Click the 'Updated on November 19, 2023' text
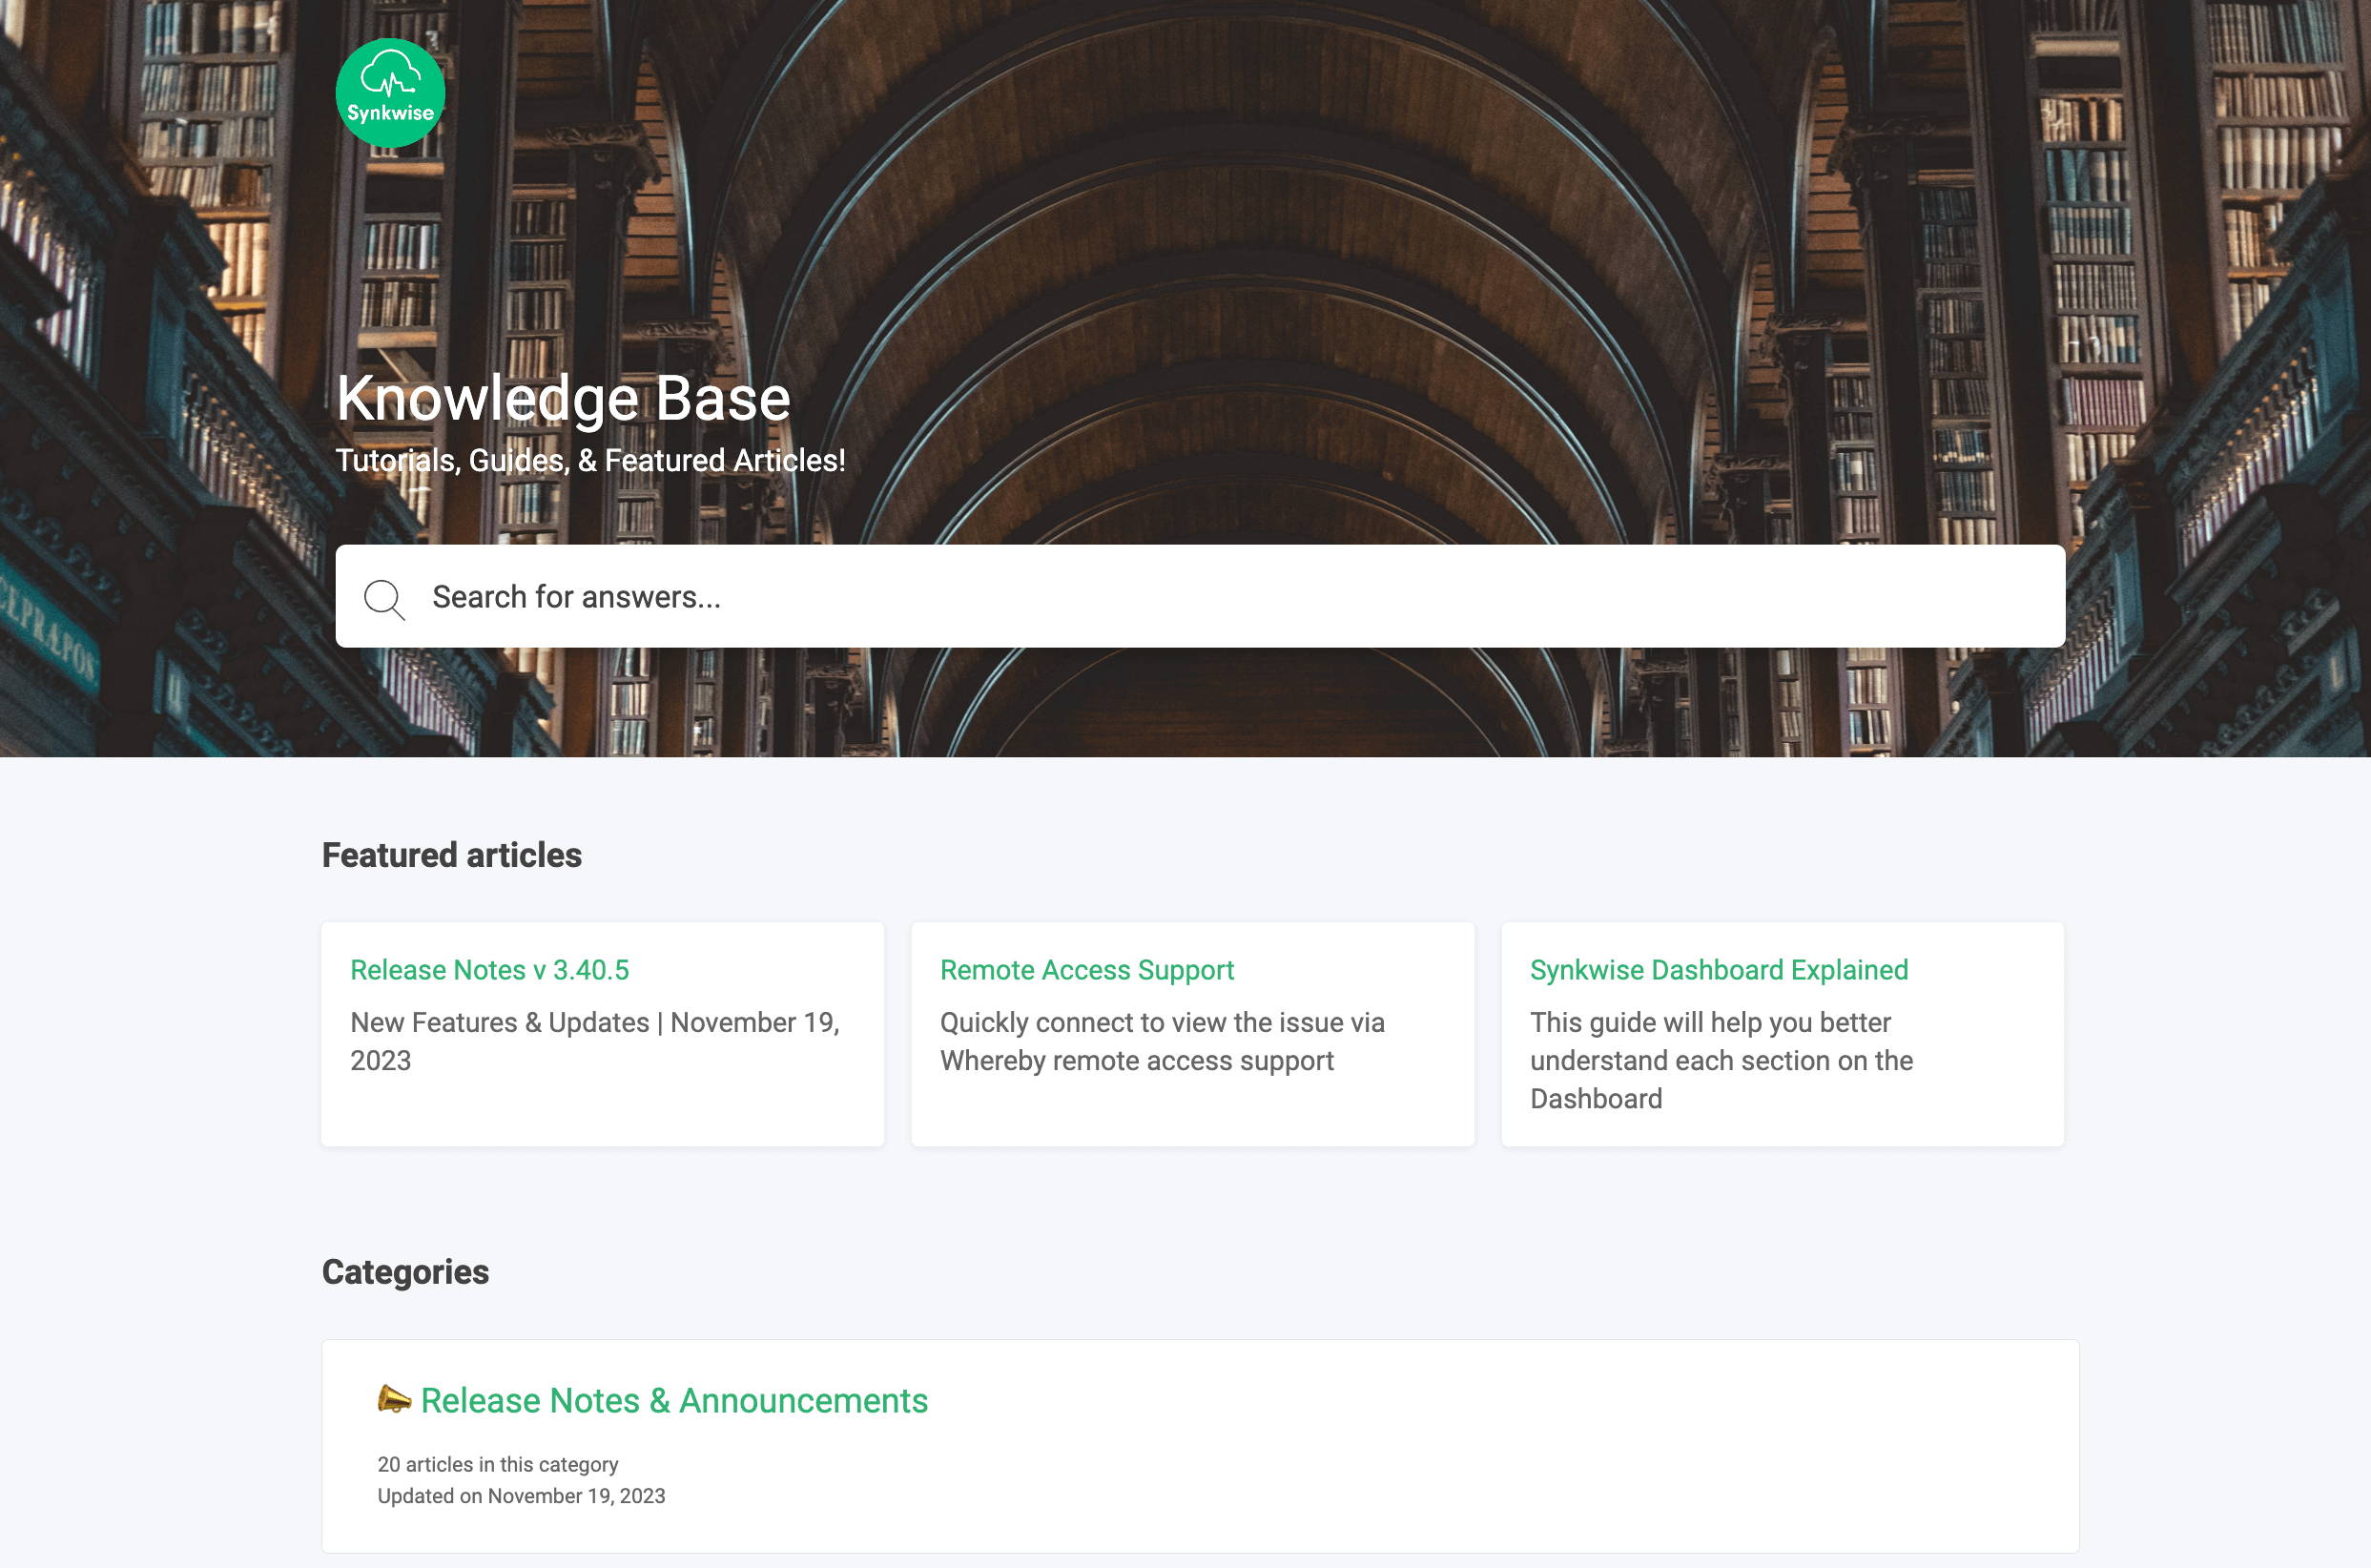The image size is (2371, 1568). coord(521,1496)
